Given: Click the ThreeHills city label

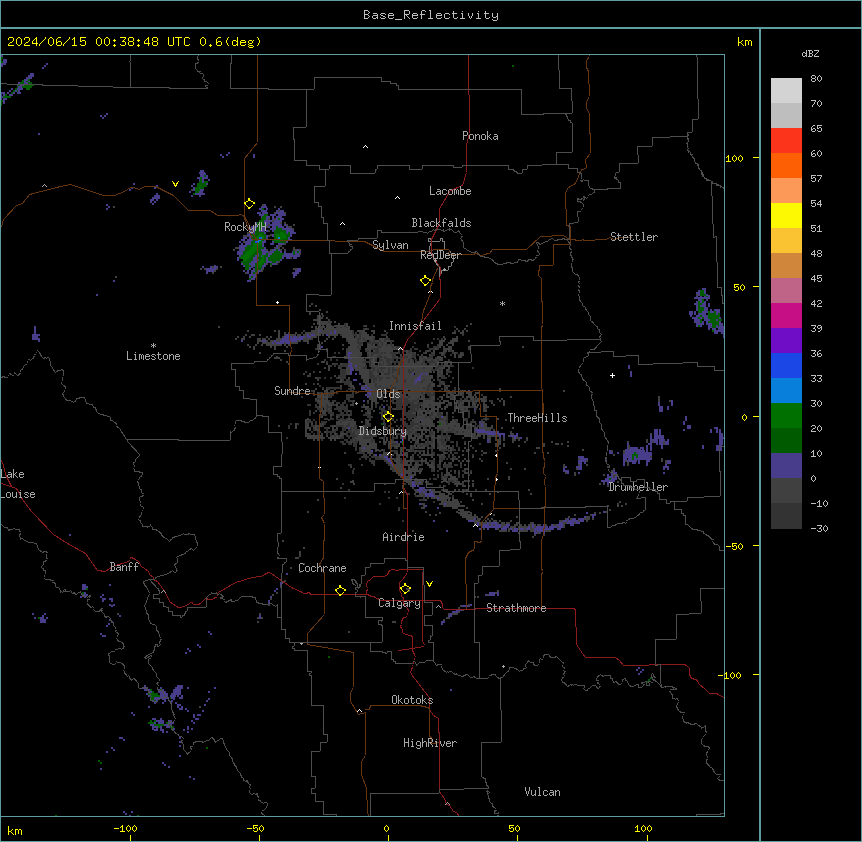Looking at the screenshot, I should (537, 418).
